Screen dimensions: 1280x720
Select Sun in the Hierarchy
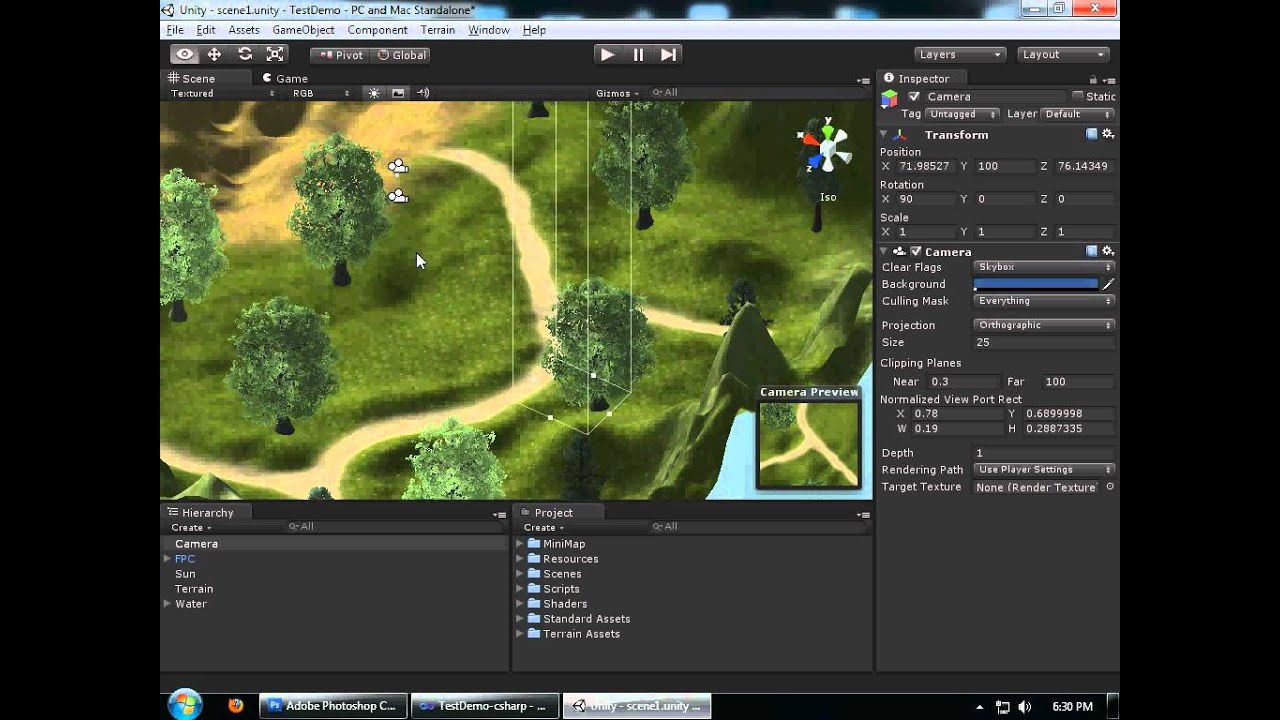coord(185,574)
